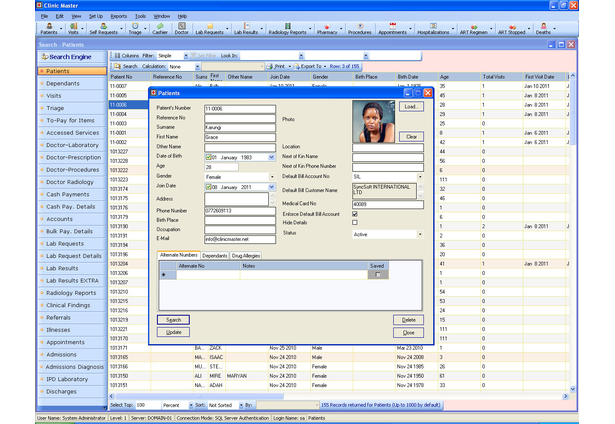Toggle the Saved checkbox in Alternate Numbers grid

coord(378,275)
